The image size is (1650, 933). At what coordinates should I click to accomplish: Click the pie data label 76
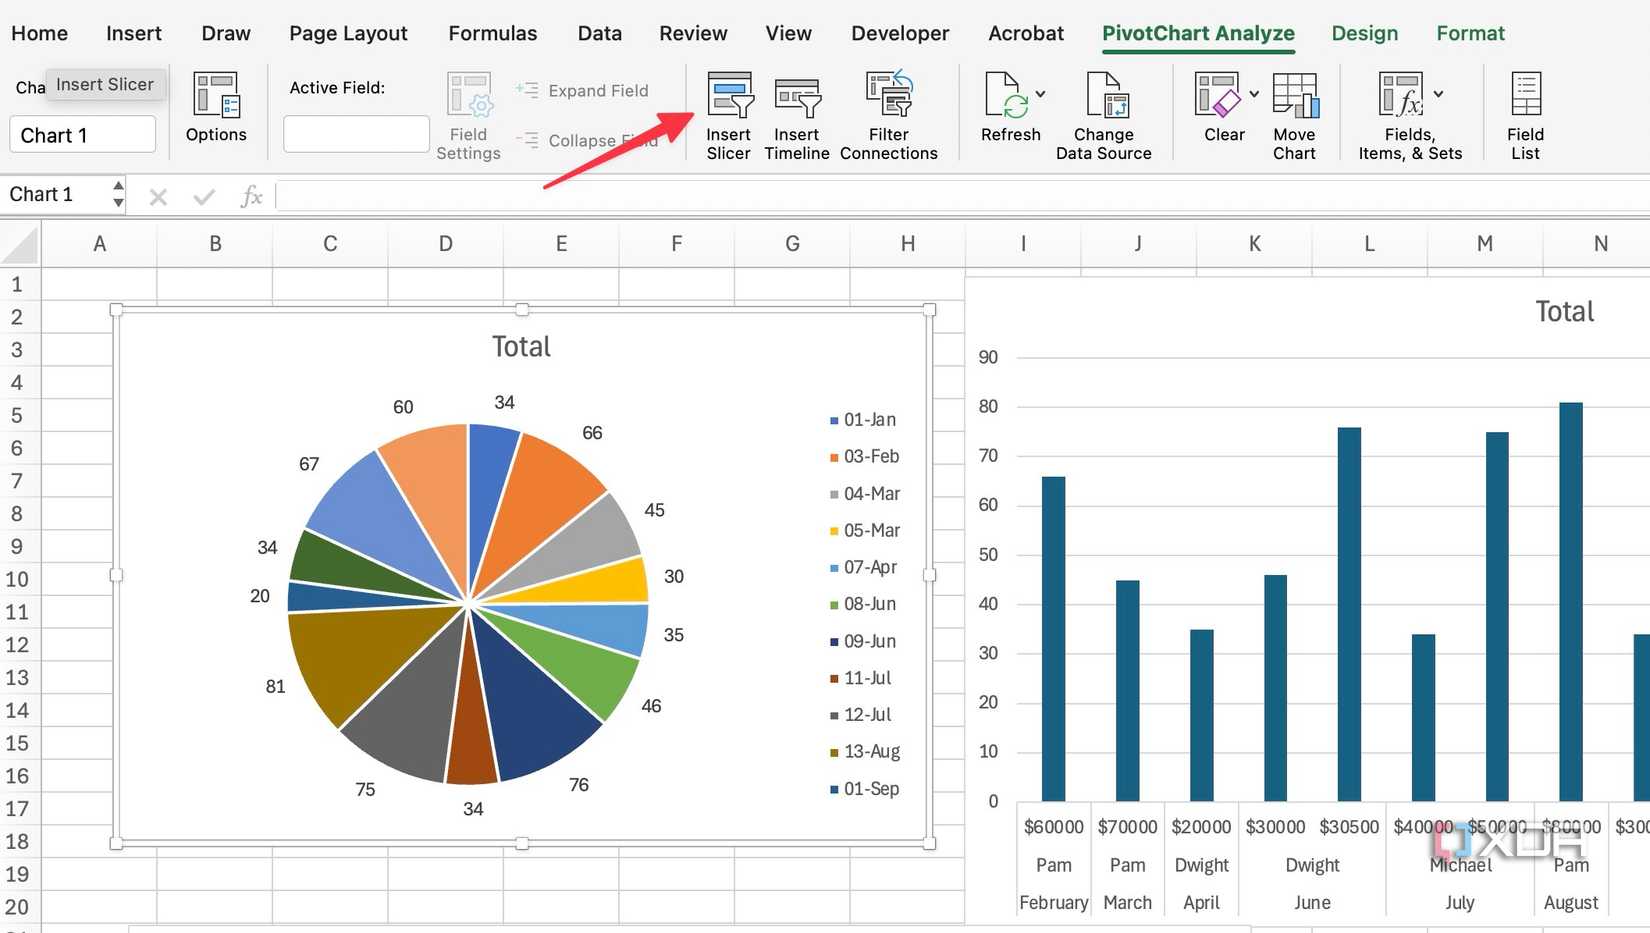[579, 785]
